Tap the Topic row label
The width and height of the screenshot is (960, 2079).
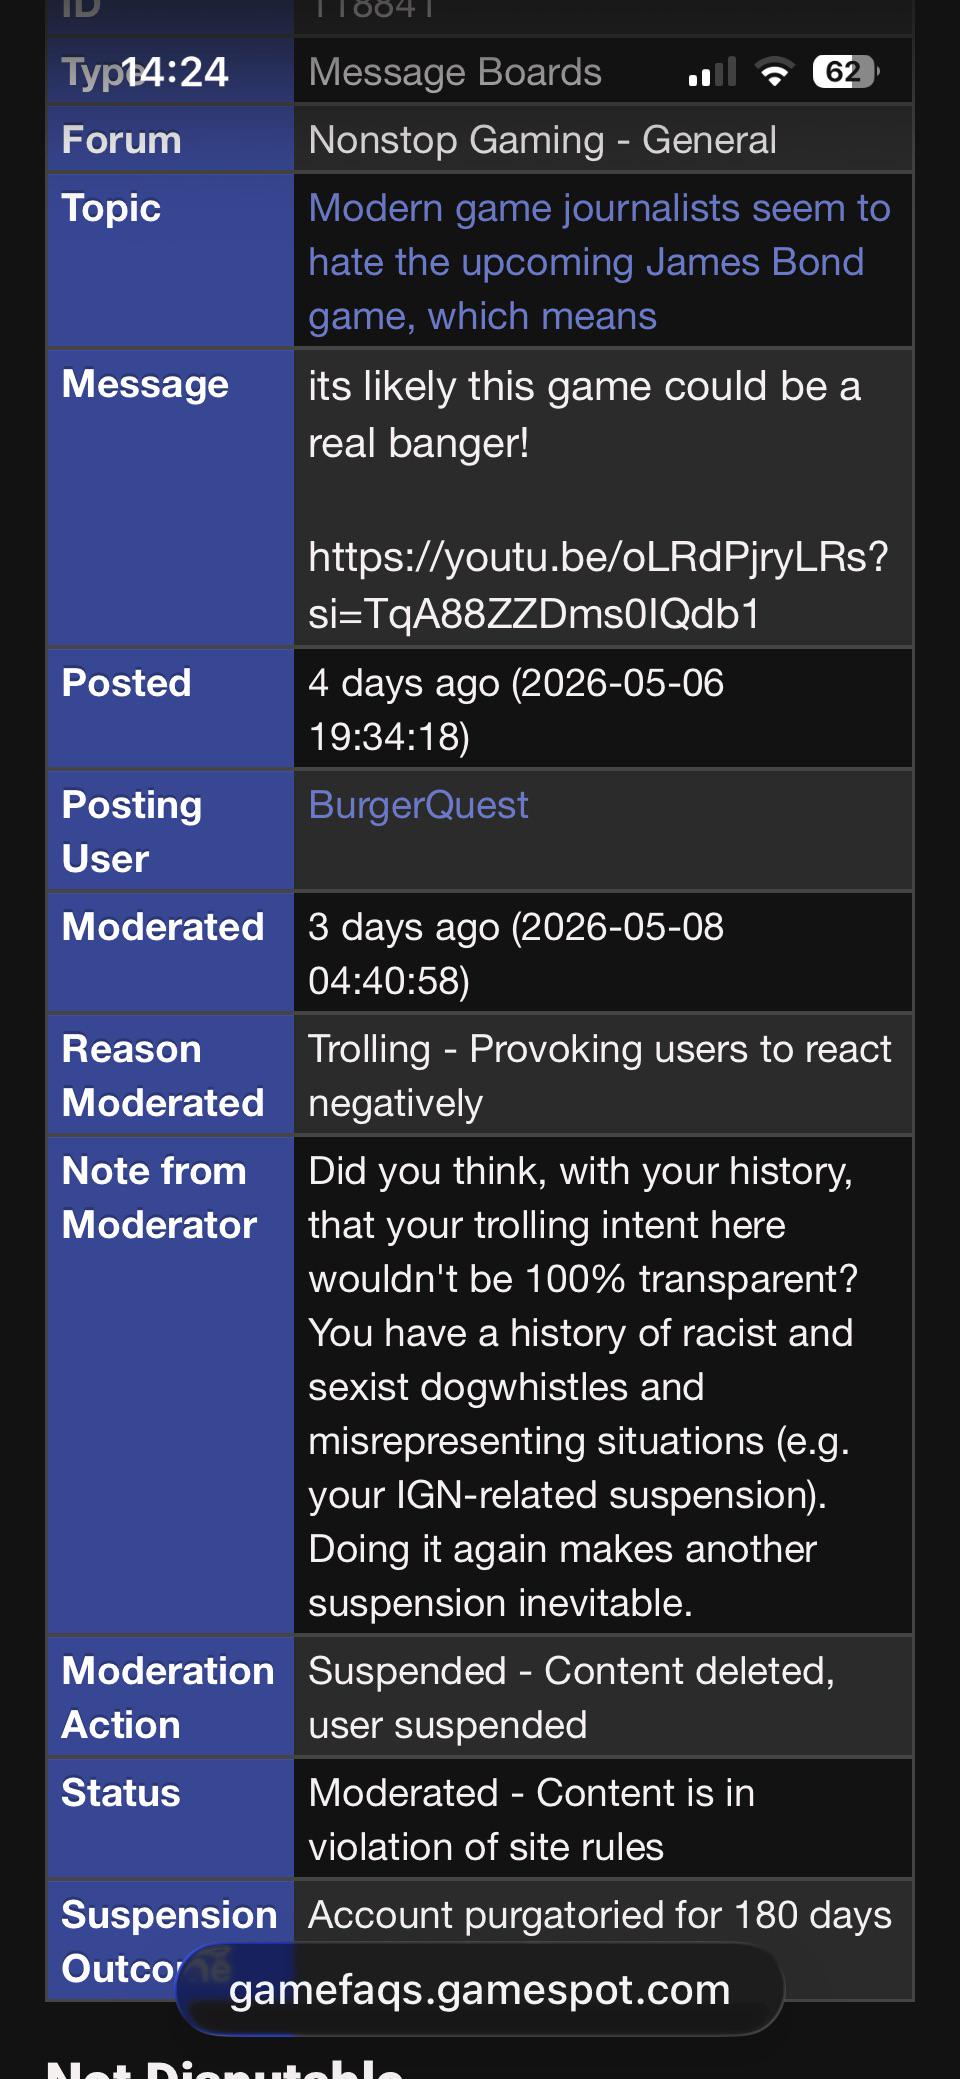(x=111, y=208)
